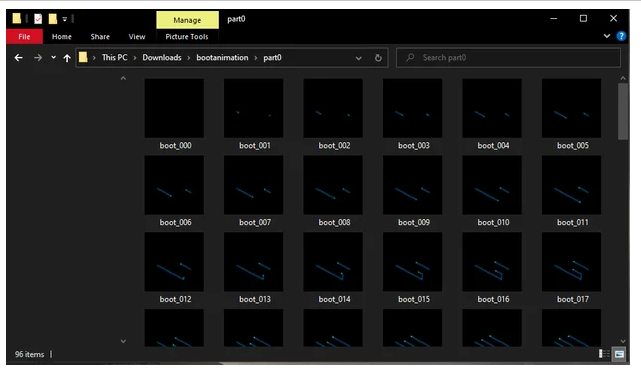Screen dimensions: 641x377
Task: Go back with the left arrow
Action: tap(18, 58)
